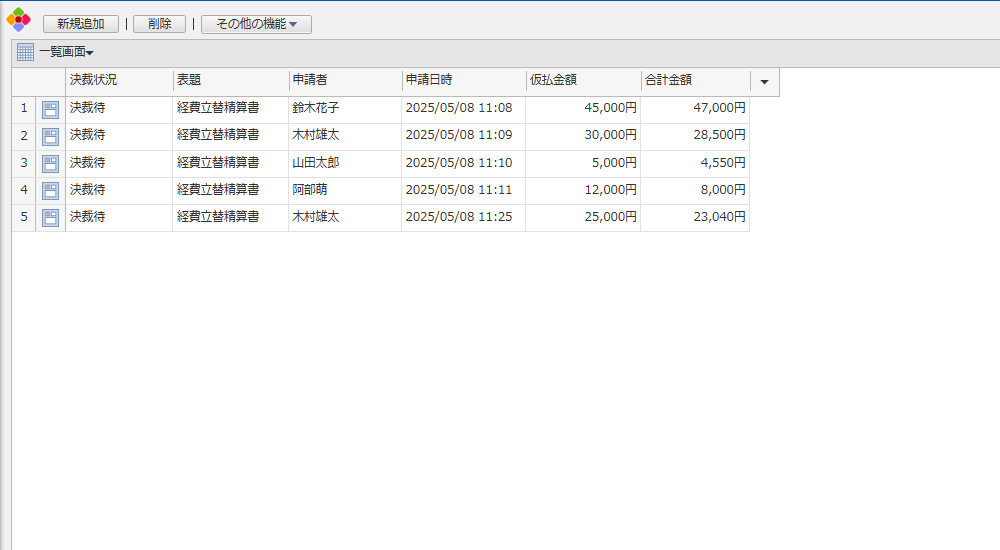
Task: Open record form icon in row 2
Action: (50, 136)
